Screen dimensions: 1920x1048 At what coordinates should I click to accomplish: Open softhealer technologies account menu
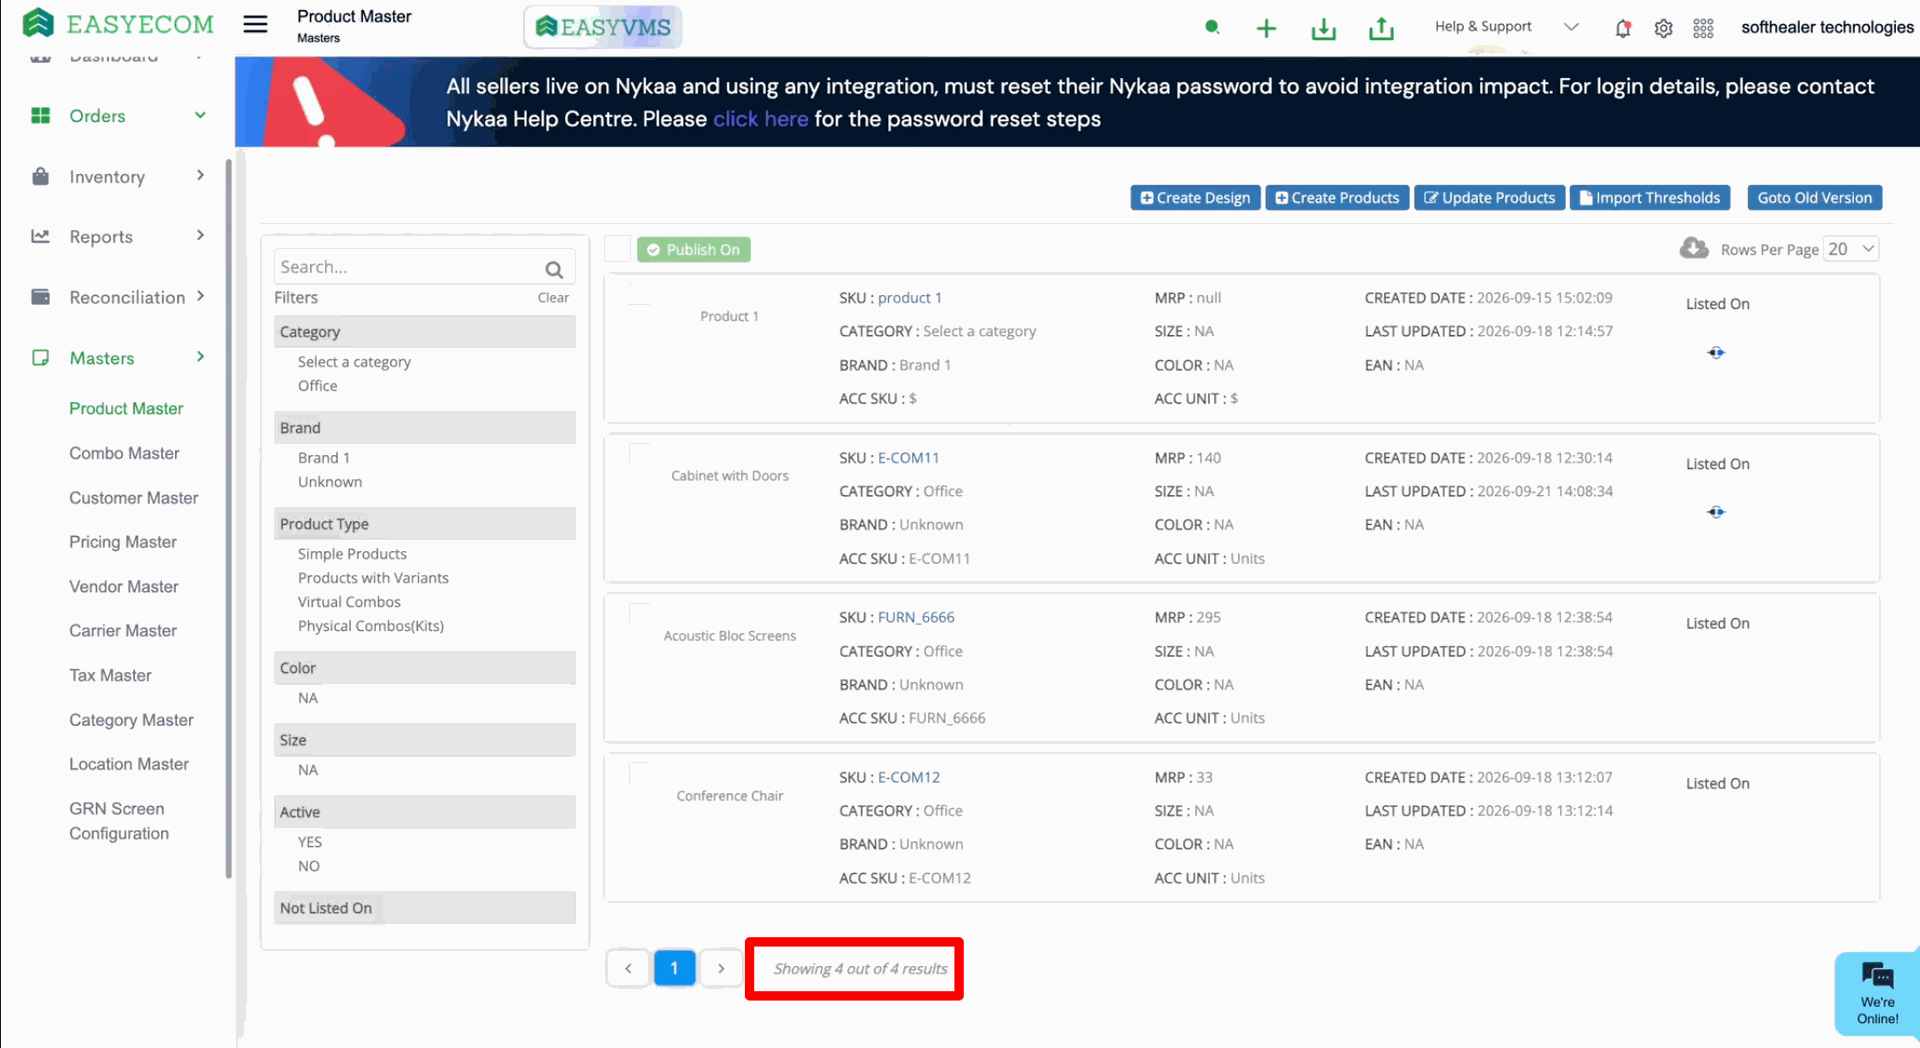(x=1827, y=27)
